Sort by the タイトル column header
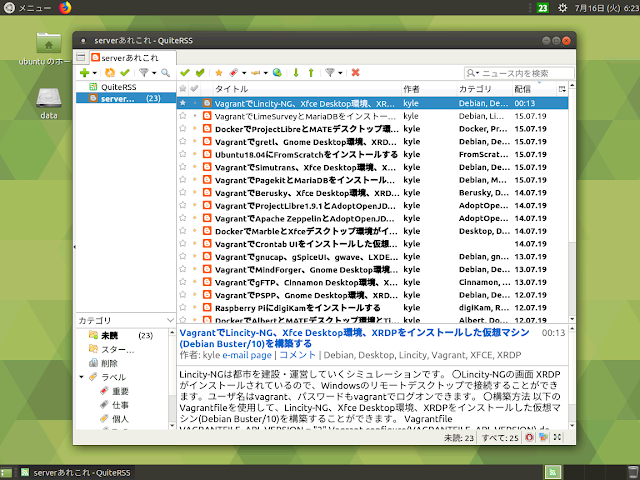This screenshot has width=640, height=480. (307, 89)
